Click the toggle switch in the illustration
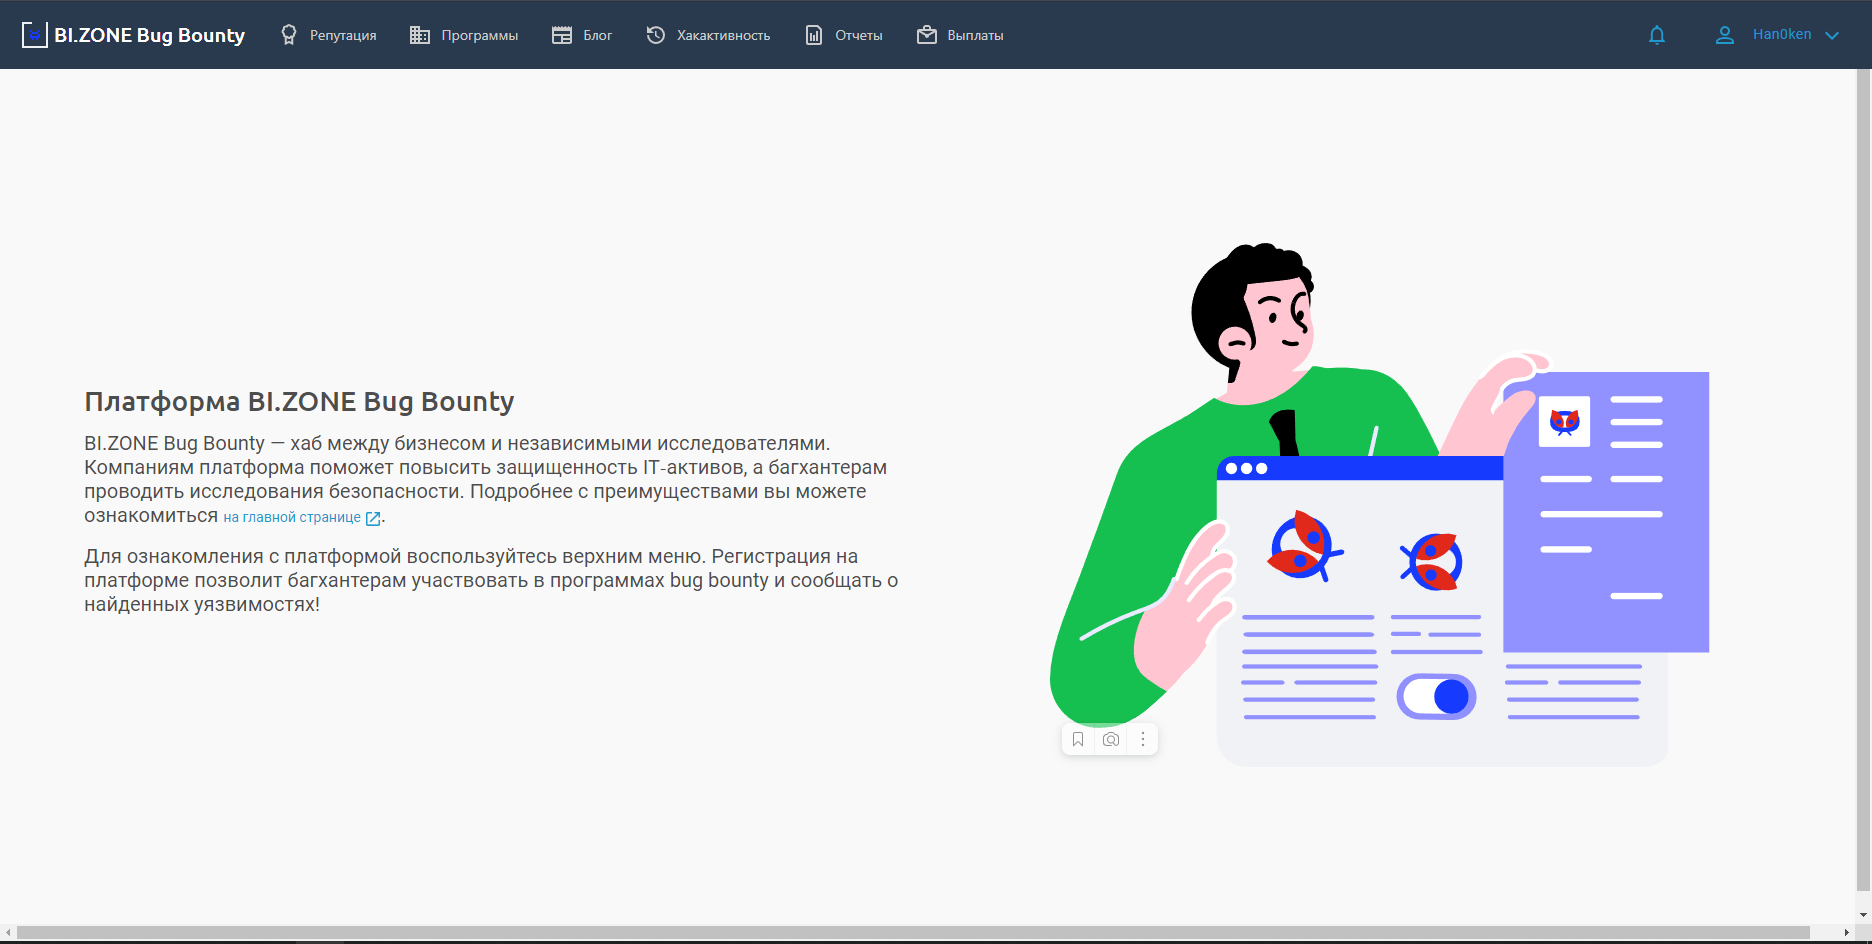The width and height of the screenshot is (1872, 944). click(x=1436, y=697)
